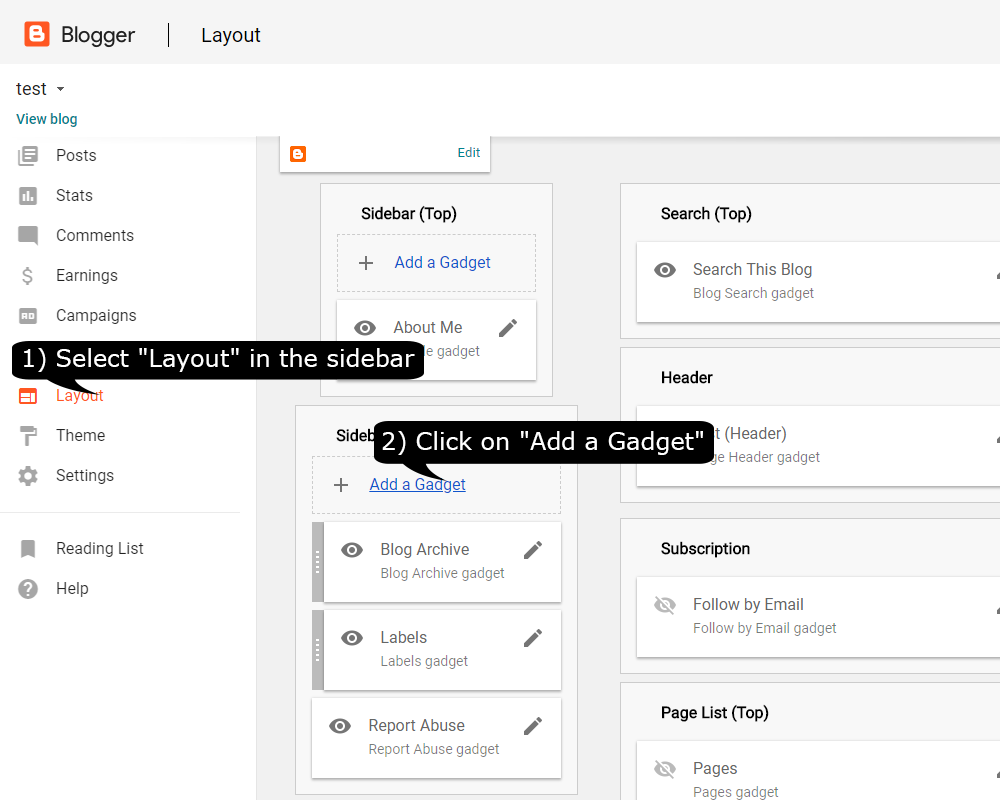Image resolution: width=1000 pixels, height=800 pixels.
Task: Click the View blog link
Action: tap(47, 119)
